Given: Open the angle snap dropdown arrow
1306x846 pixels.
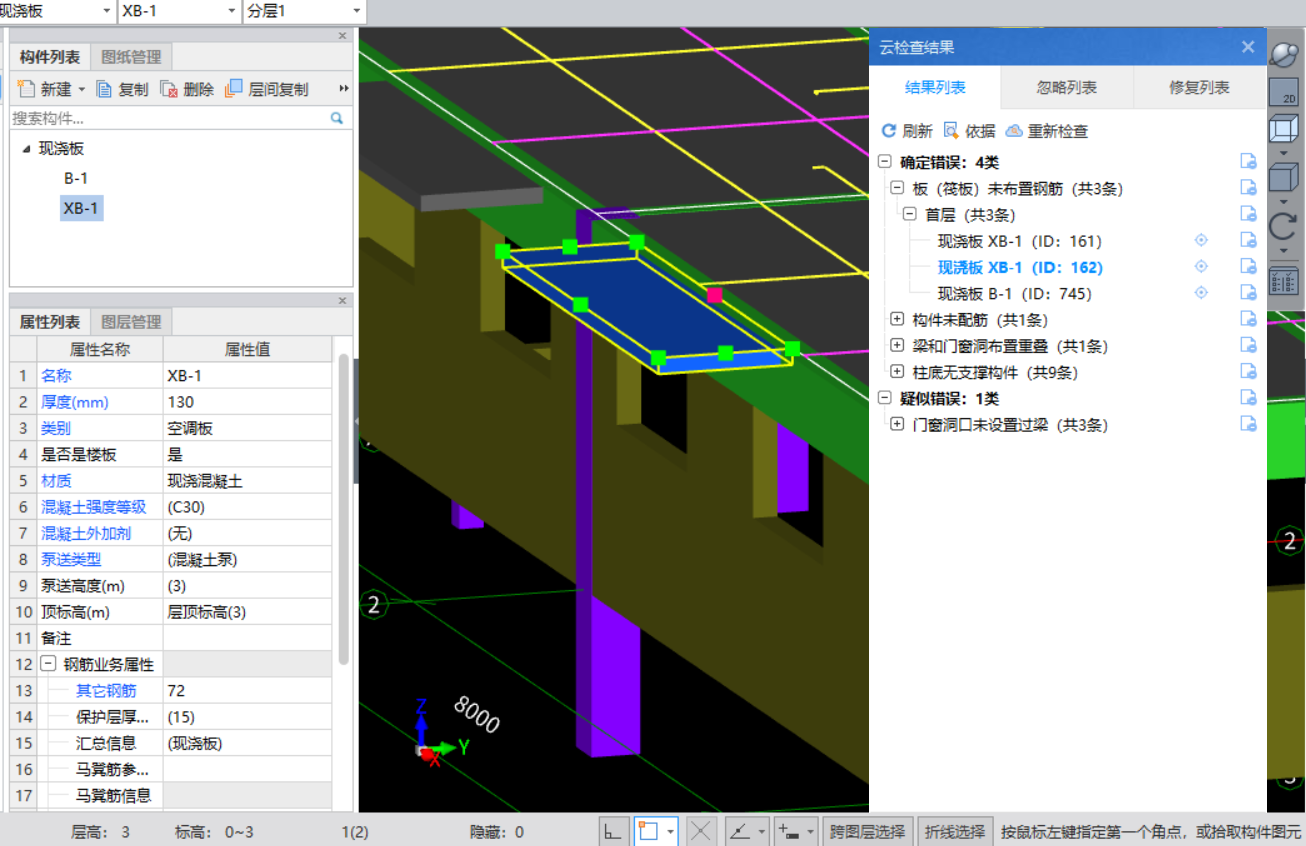Looking at the screenshot, I should [x=762, y=832].
